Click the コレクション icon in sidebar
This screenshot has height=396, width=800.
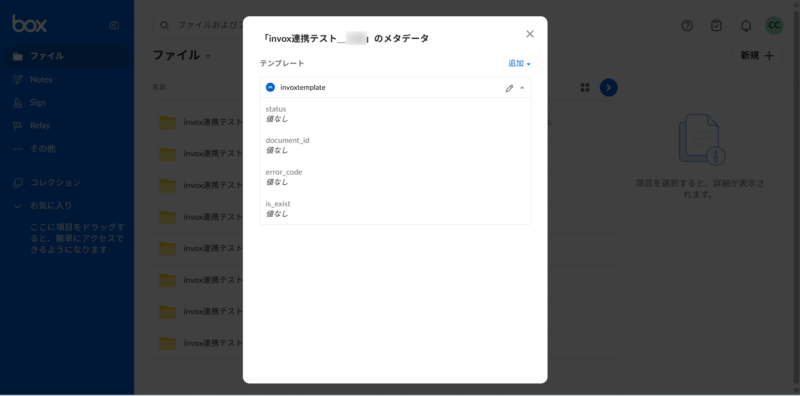[x=18, y=182]
